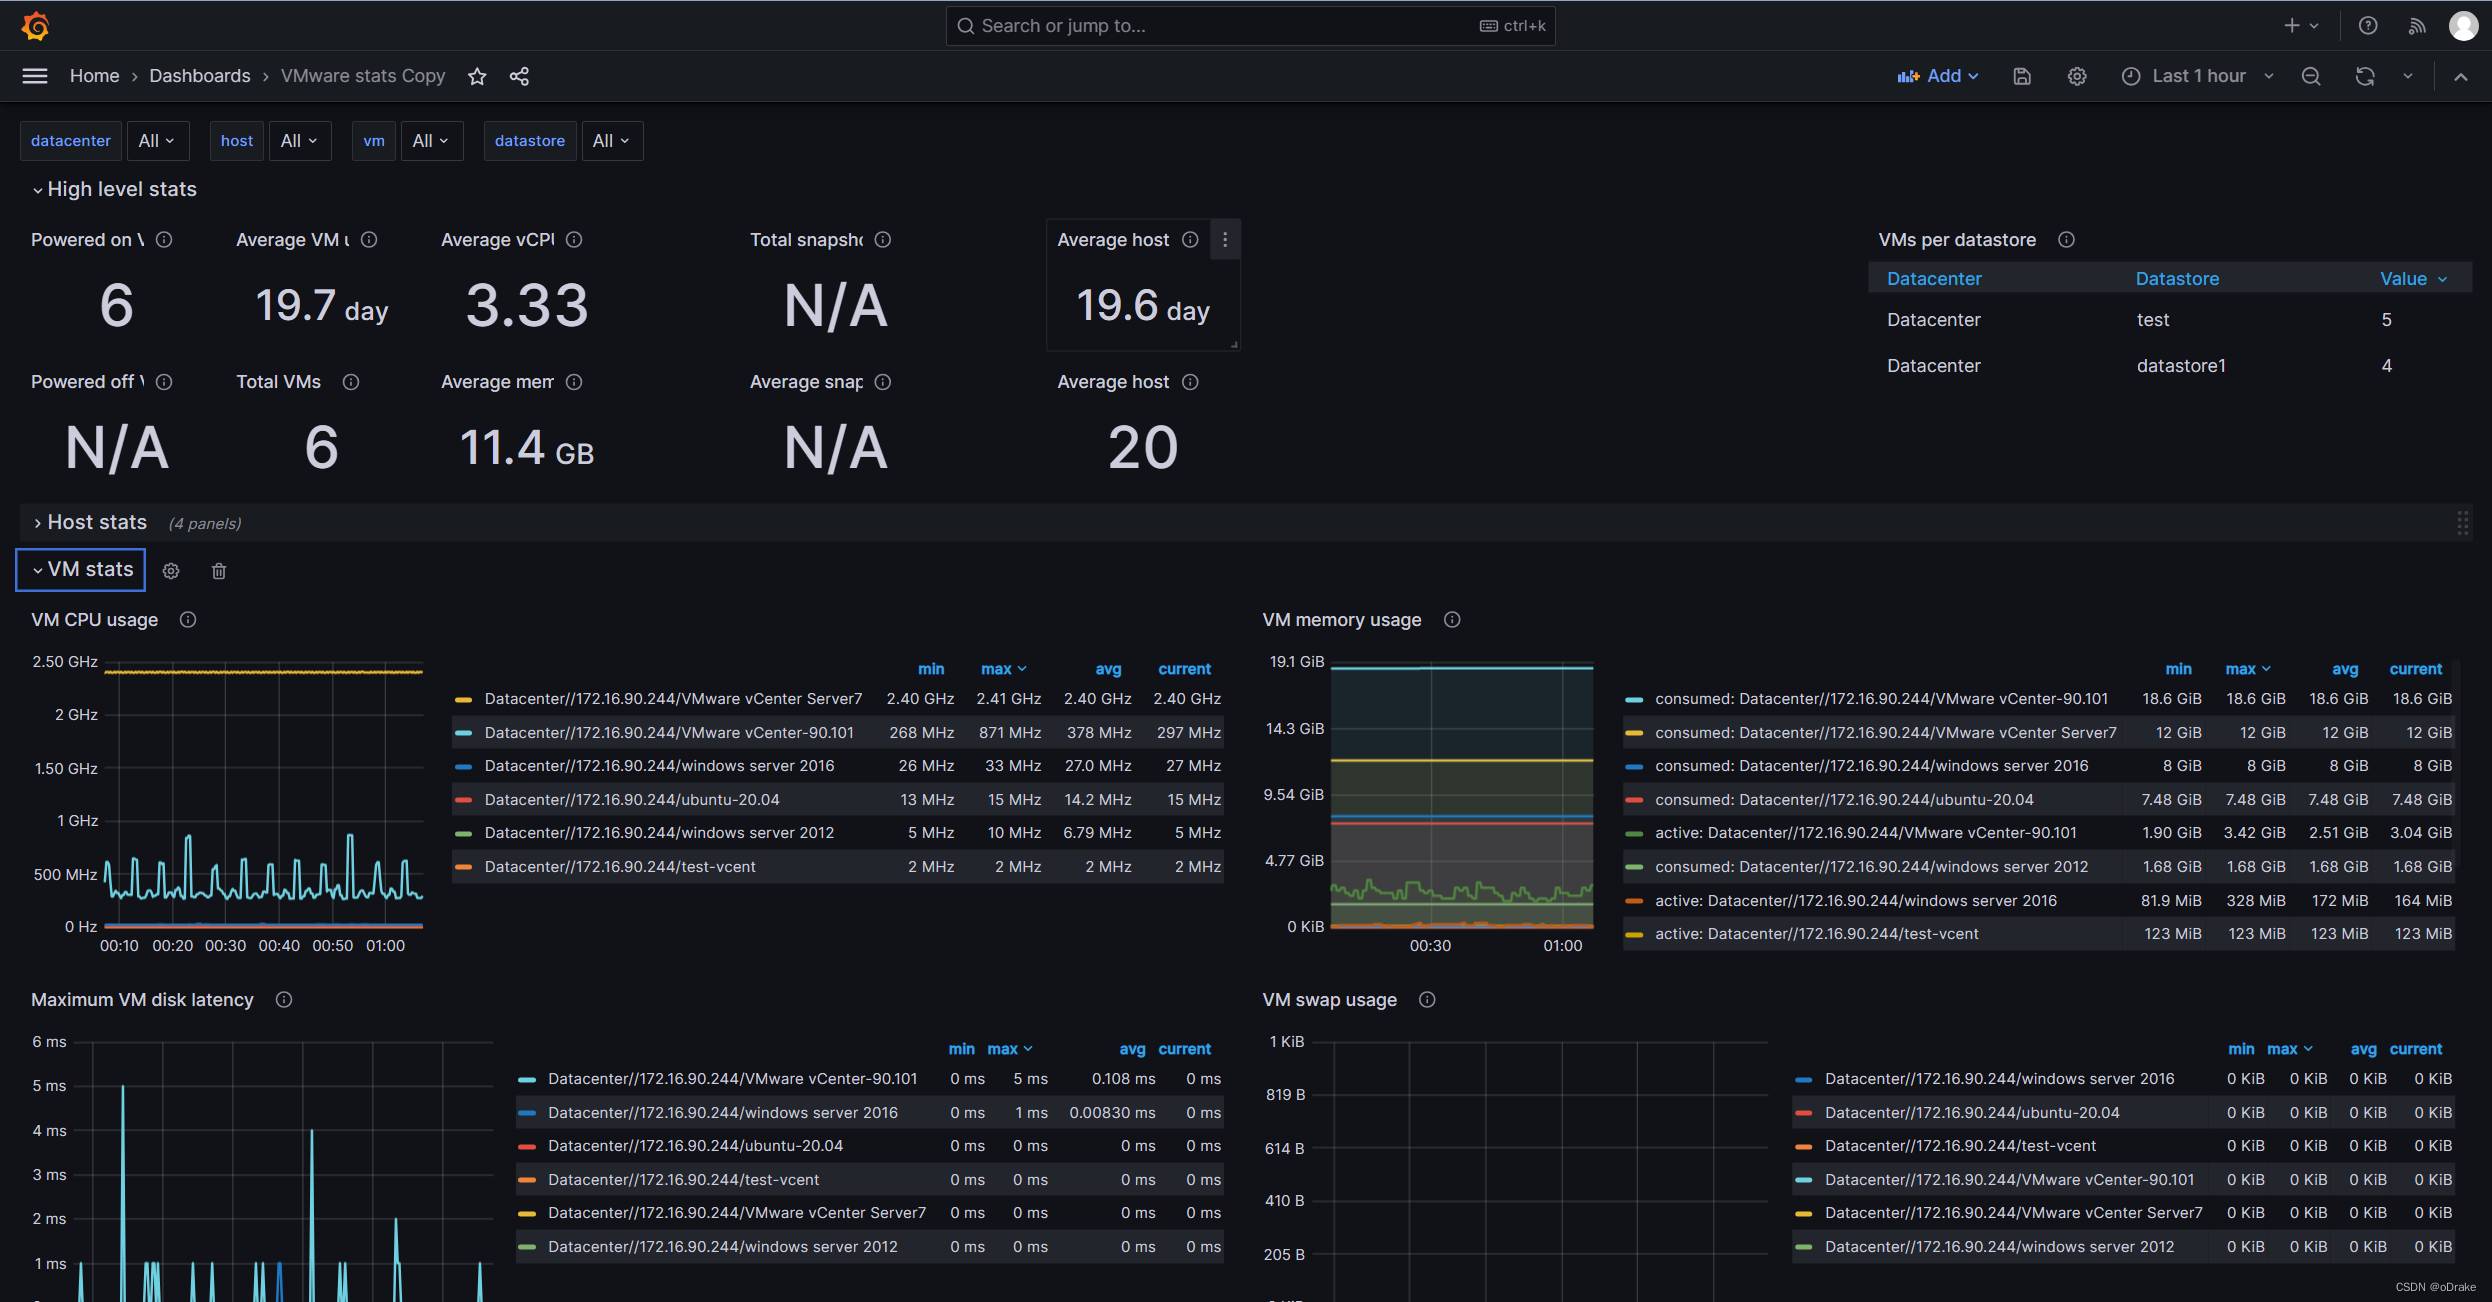Open dashboard settings with the gear icon
Viewport: 2492px width, 1302px height.
pyautogui.click(x=2077, y=76)
